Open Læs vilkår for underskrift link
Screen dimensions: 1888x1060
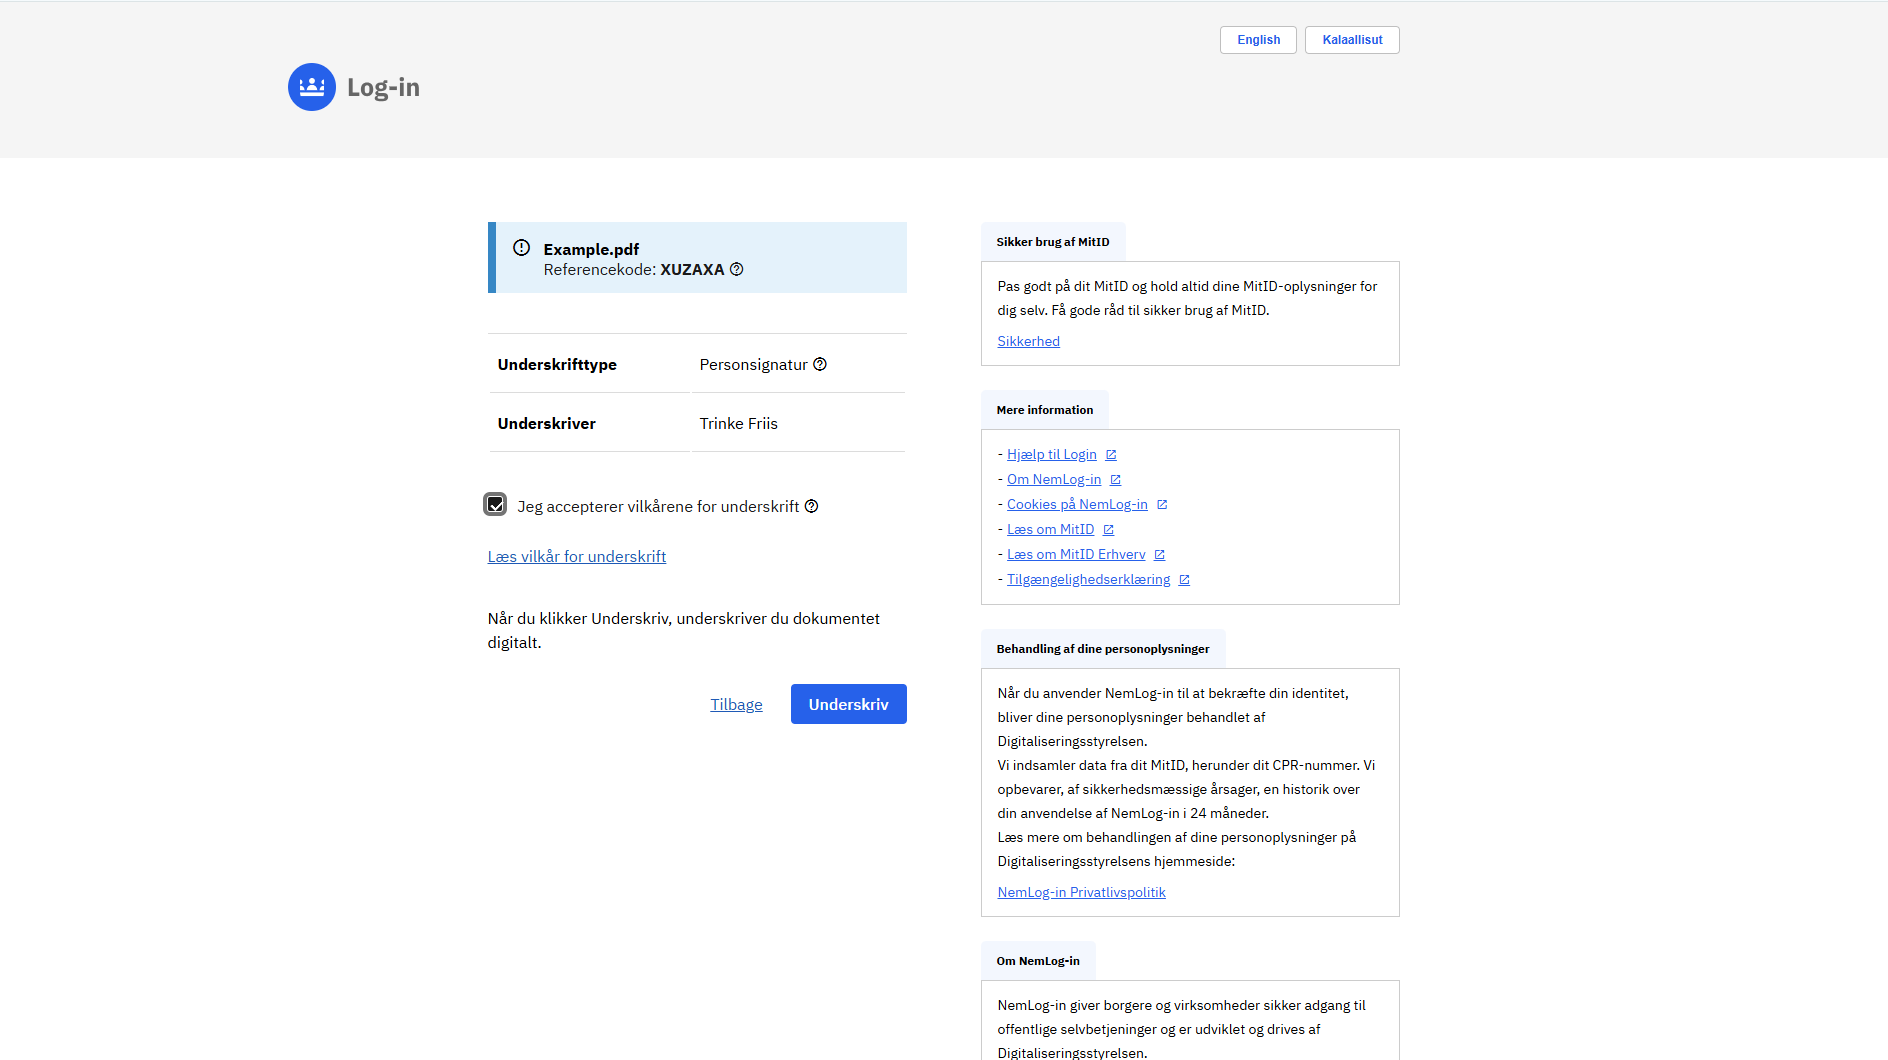[x=577, y=557]
